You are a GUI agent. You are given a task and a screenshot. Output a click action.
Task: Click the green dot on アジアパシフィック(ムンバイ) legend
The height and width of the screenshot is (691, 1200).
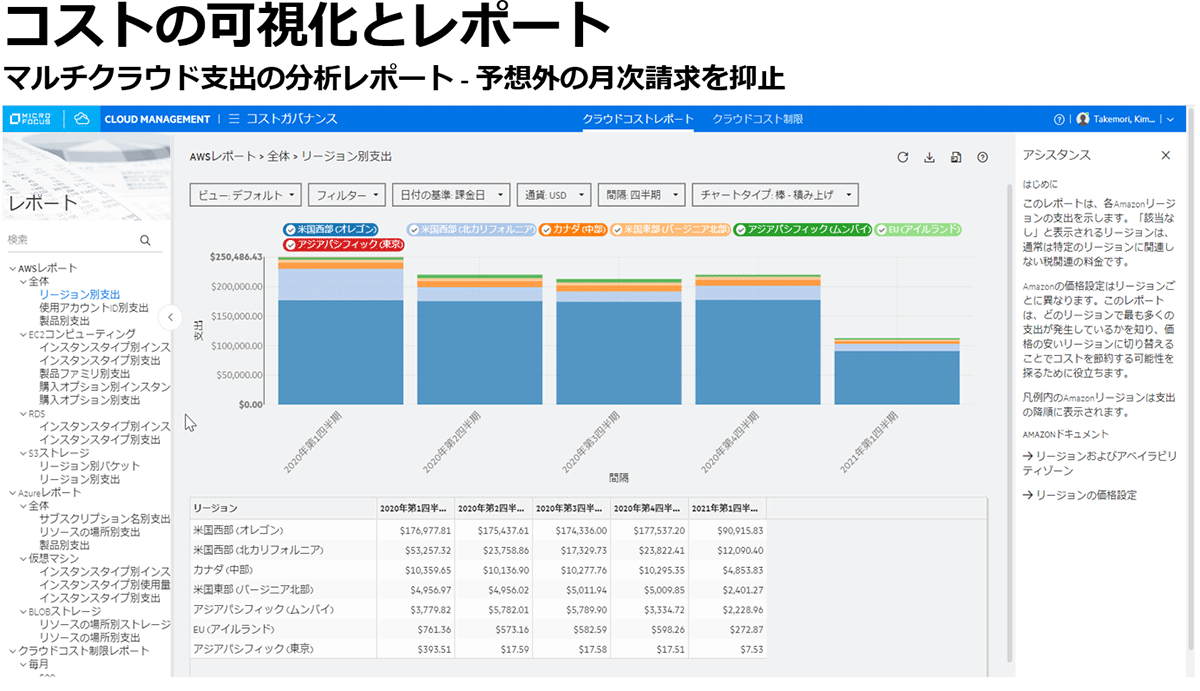(x=741, y=230)
